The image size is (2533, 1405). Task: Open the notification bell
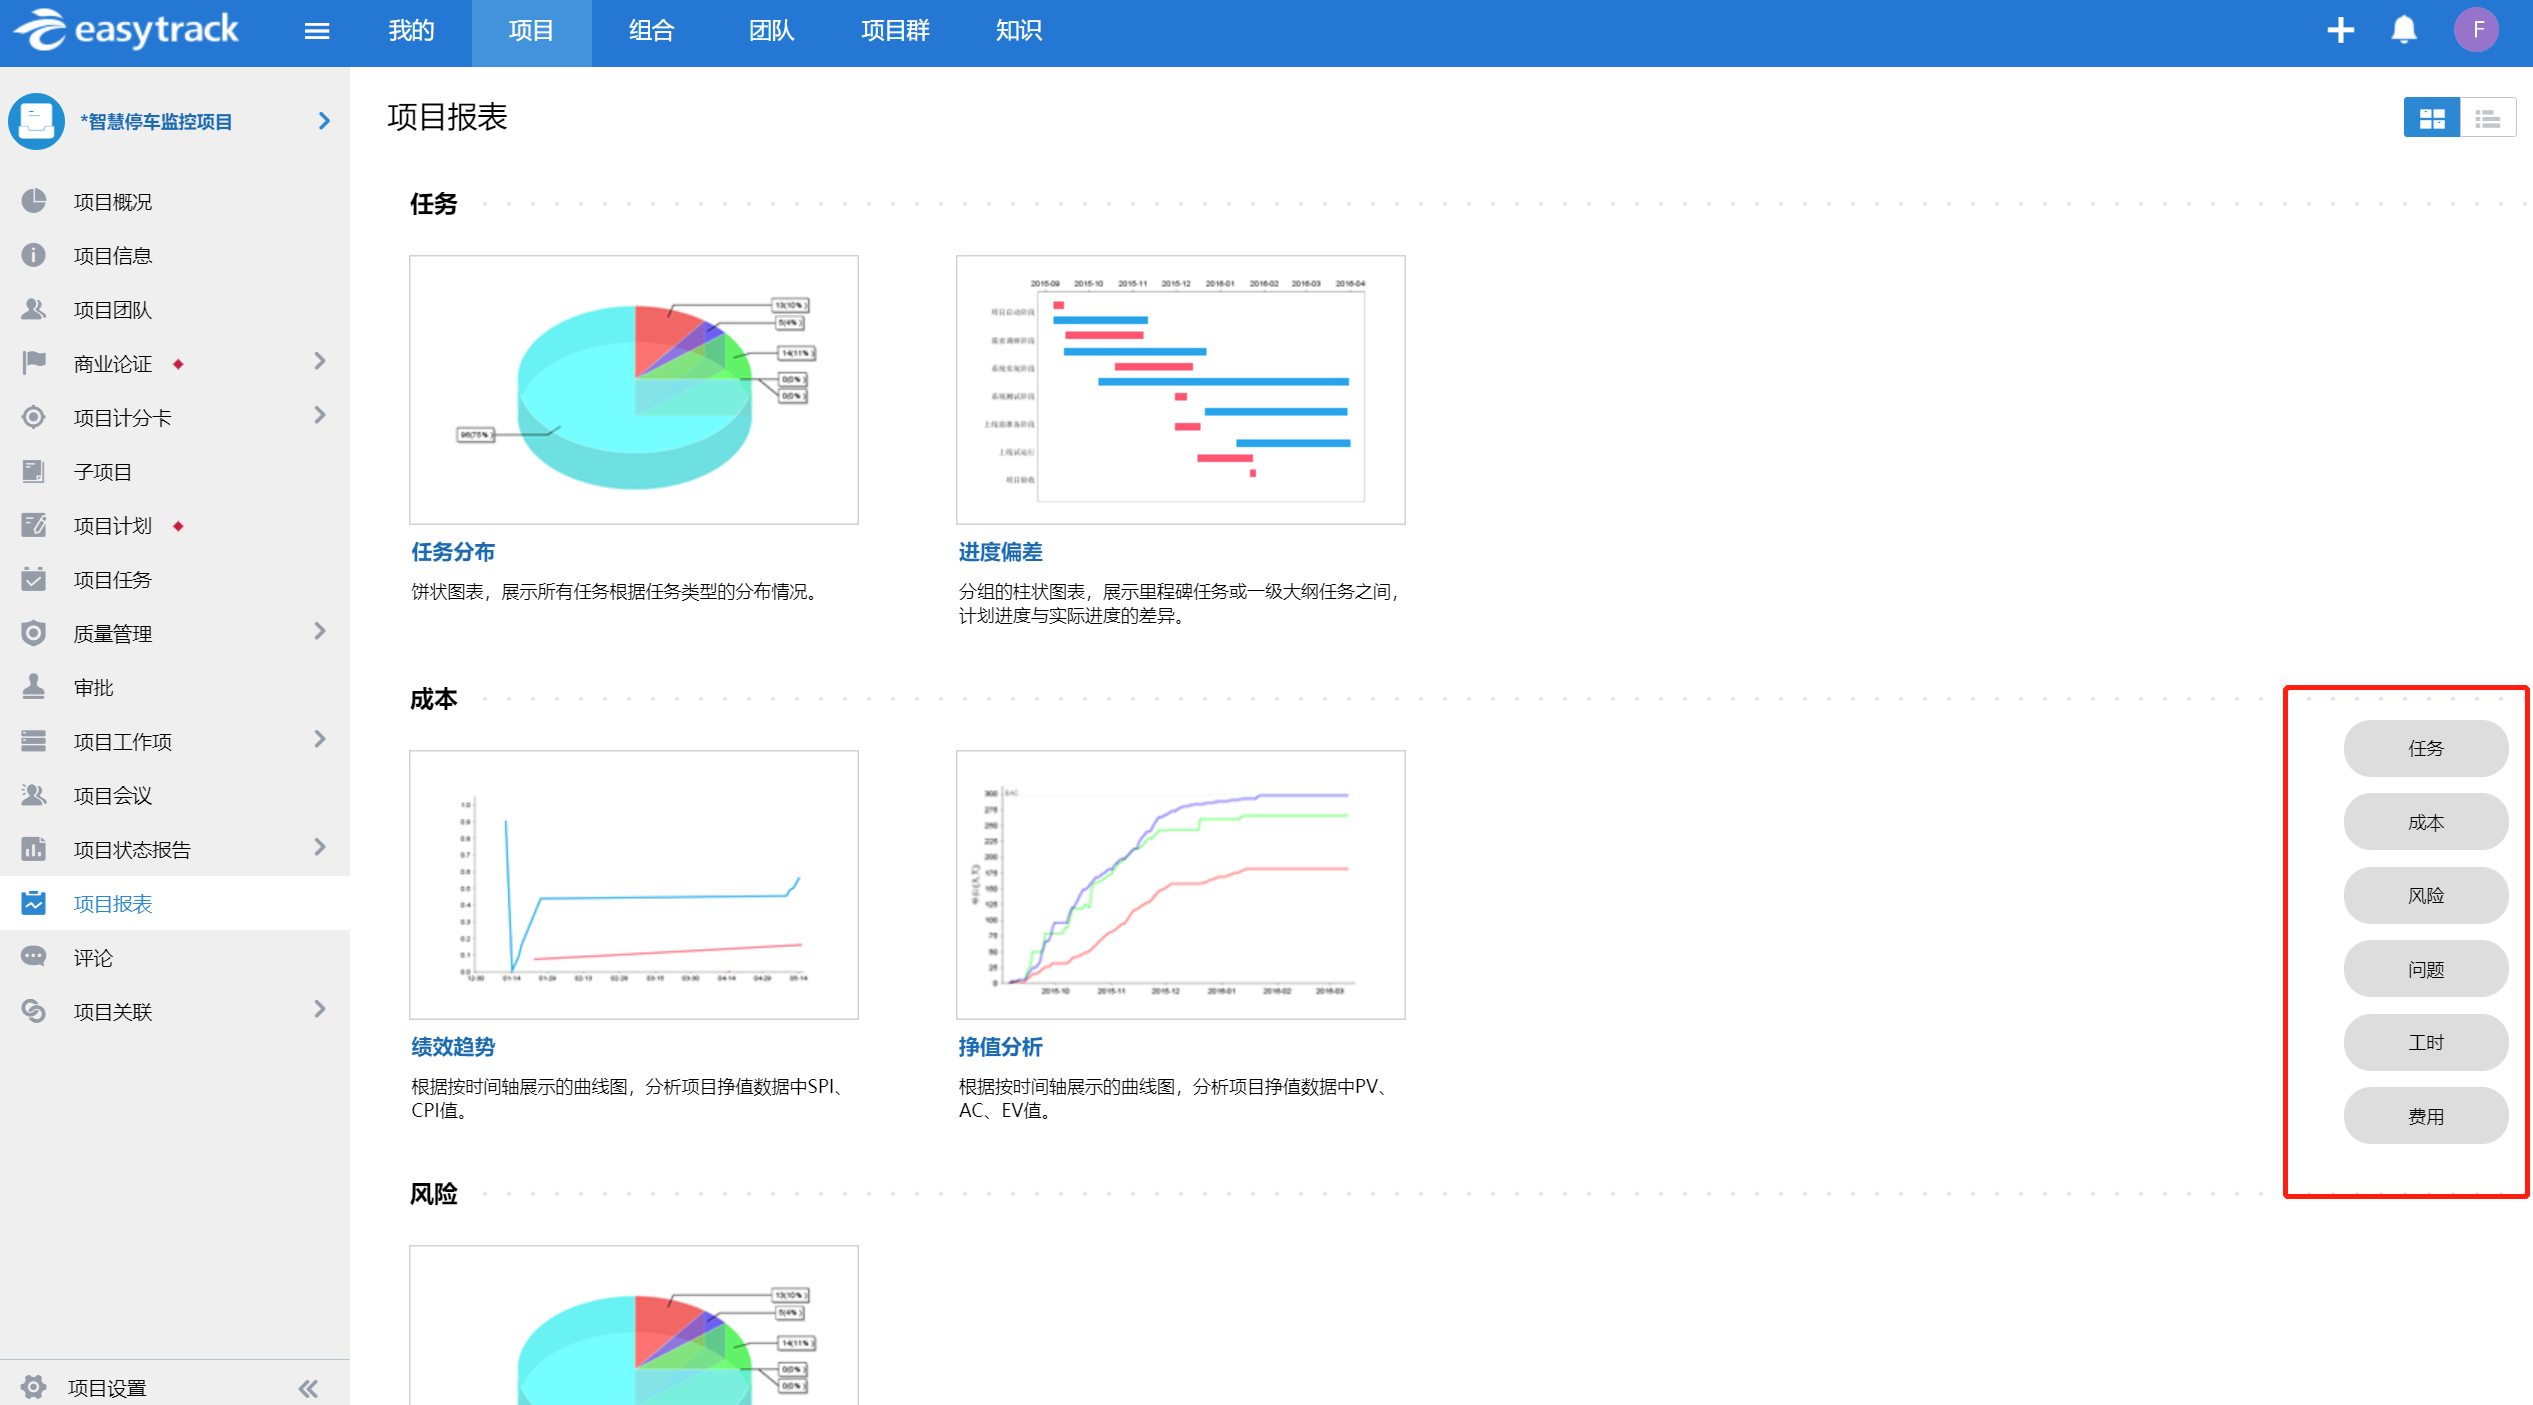click(x=2404, y=30)
